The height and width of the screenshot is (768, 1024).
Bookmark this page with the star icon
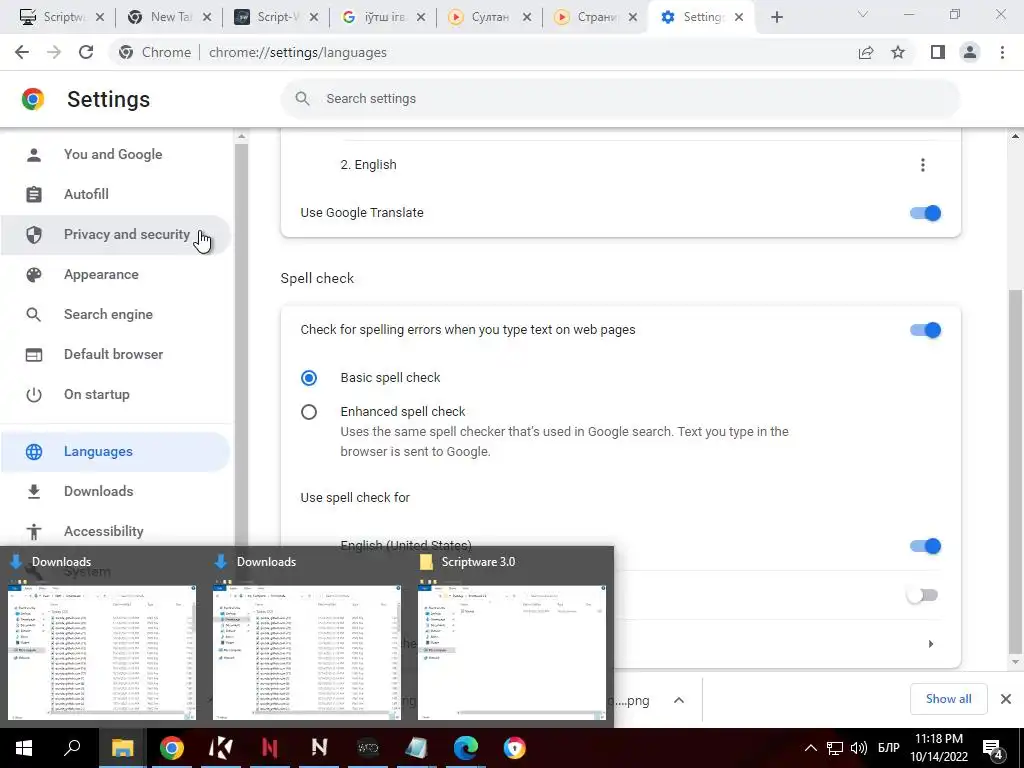898,52
